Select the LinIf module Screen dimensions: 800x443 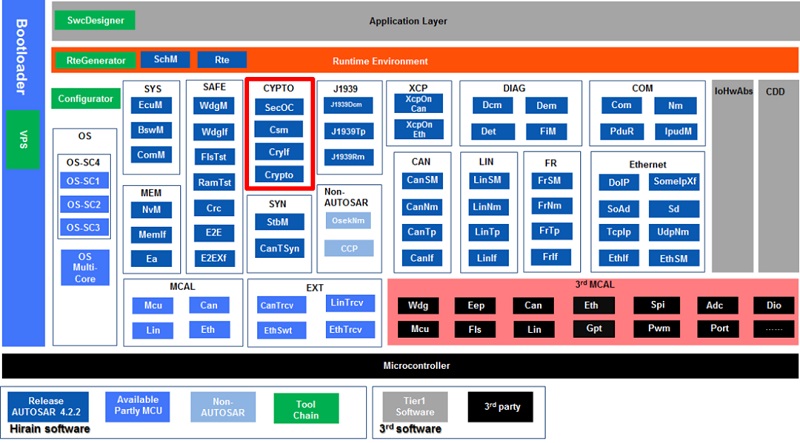(488, 258)
